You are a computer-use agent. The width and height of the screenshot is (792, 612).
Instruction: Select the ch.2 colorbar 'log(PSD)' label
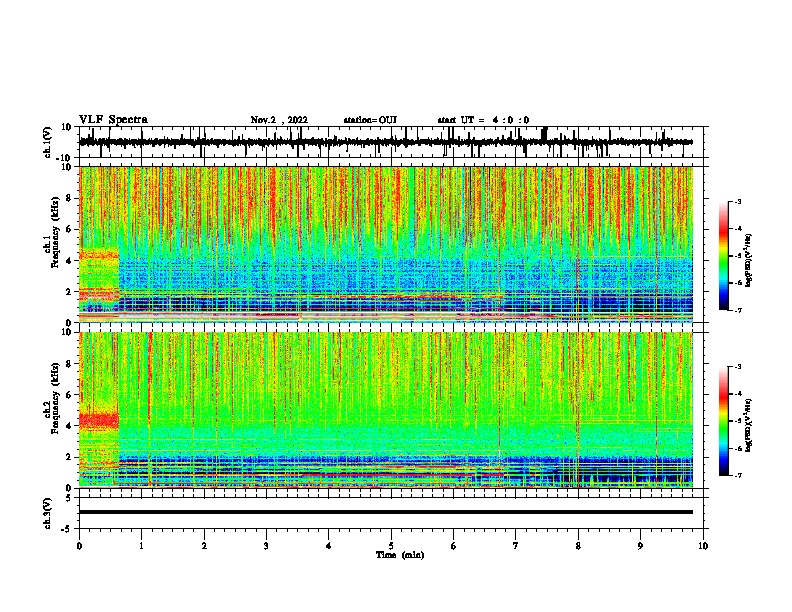tap(749, 425)
